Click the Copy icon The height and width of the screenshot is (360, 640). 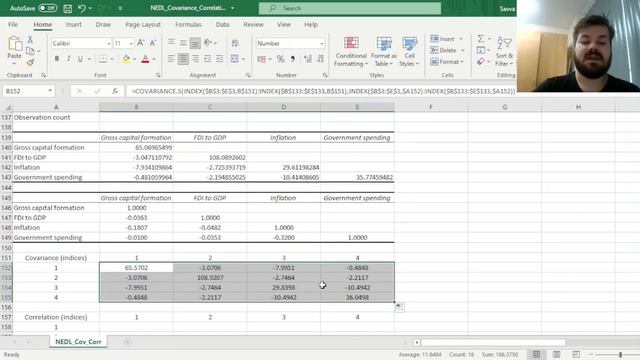30,51
